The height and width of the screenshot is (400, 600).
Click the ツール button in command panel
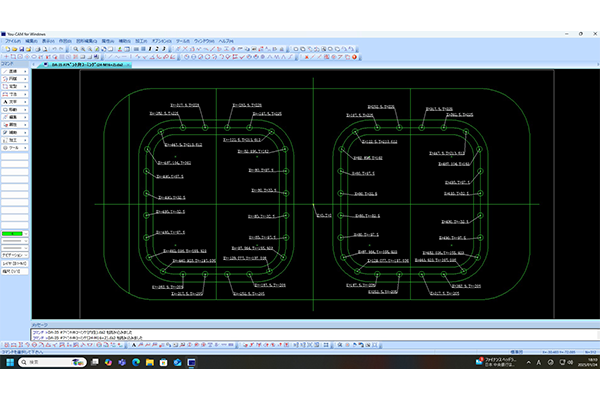(15, 148)
